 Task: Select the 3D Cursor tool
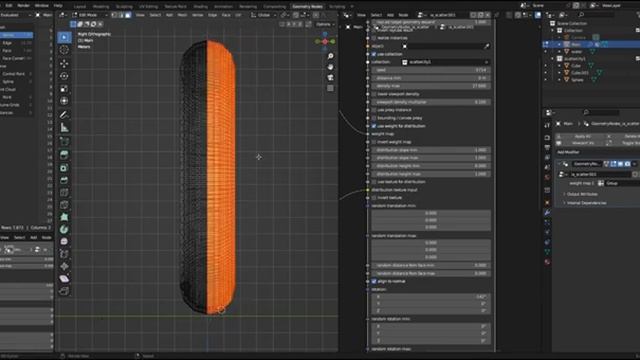pos(64,50)
